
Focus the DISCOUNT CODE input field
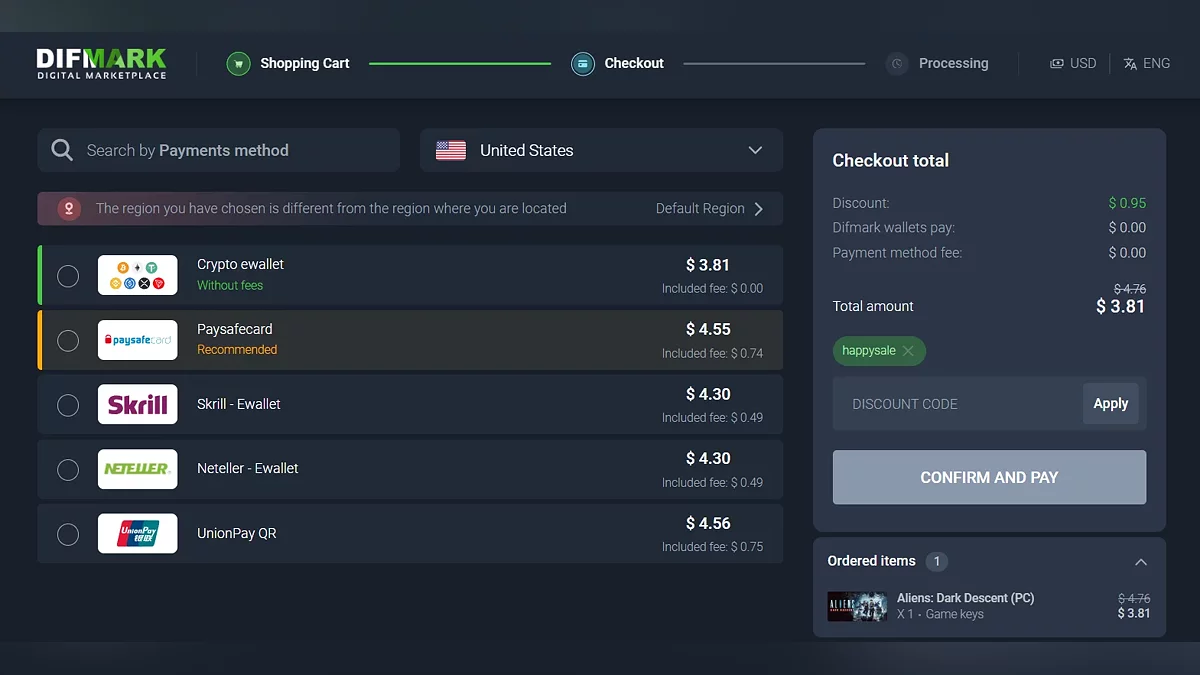[957, 404]
